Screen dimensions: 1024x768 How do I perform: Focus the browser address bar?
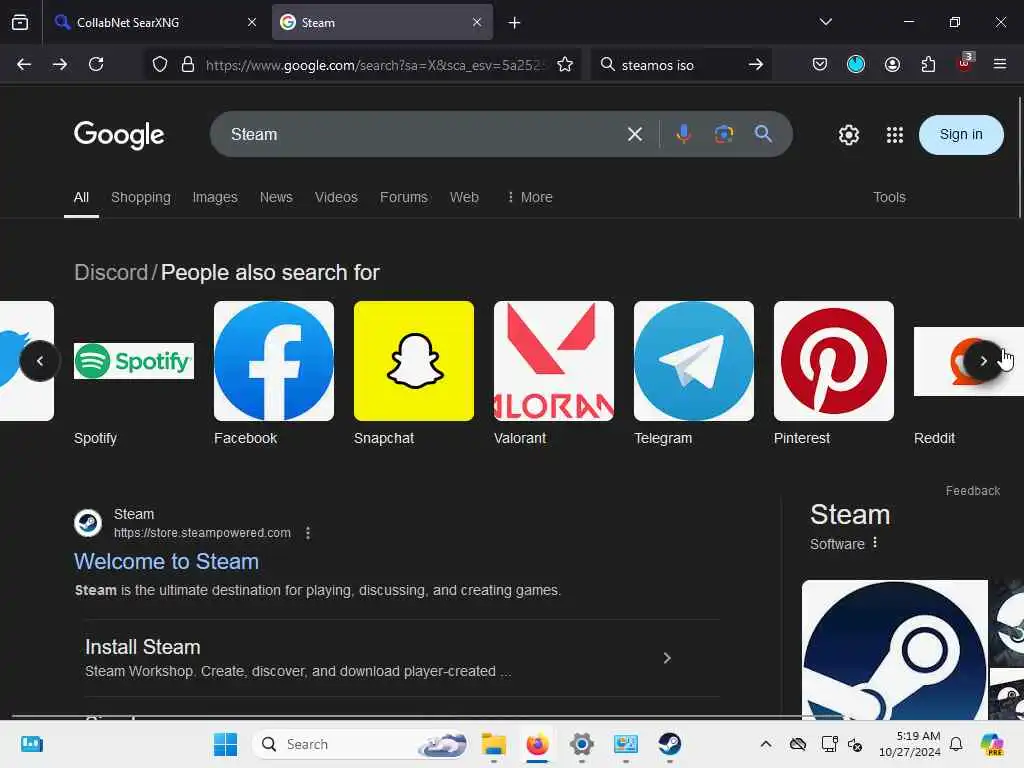pos(375,65)
